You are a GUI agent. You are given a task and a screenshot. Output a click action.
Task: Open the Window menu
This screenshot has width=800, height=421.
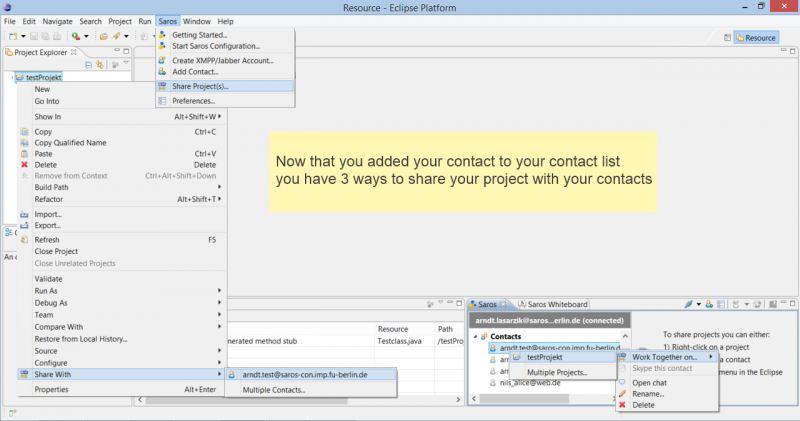click(196, 21)
